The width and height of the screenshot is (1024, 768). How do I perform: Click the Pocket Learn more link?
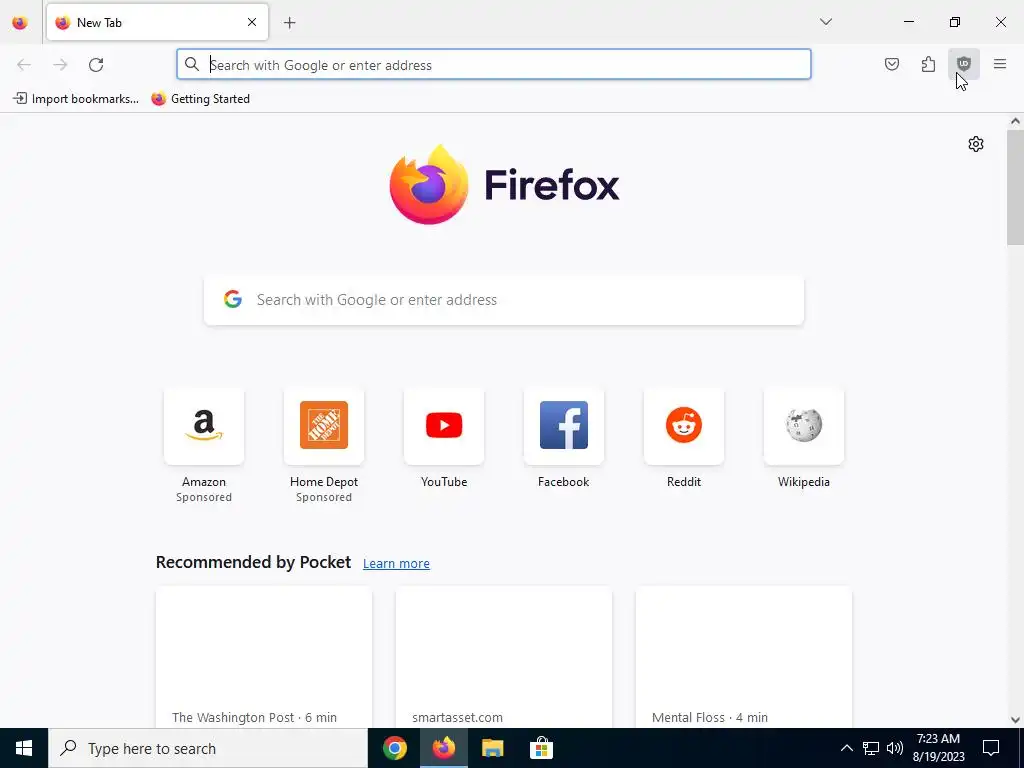coord(396,564)
